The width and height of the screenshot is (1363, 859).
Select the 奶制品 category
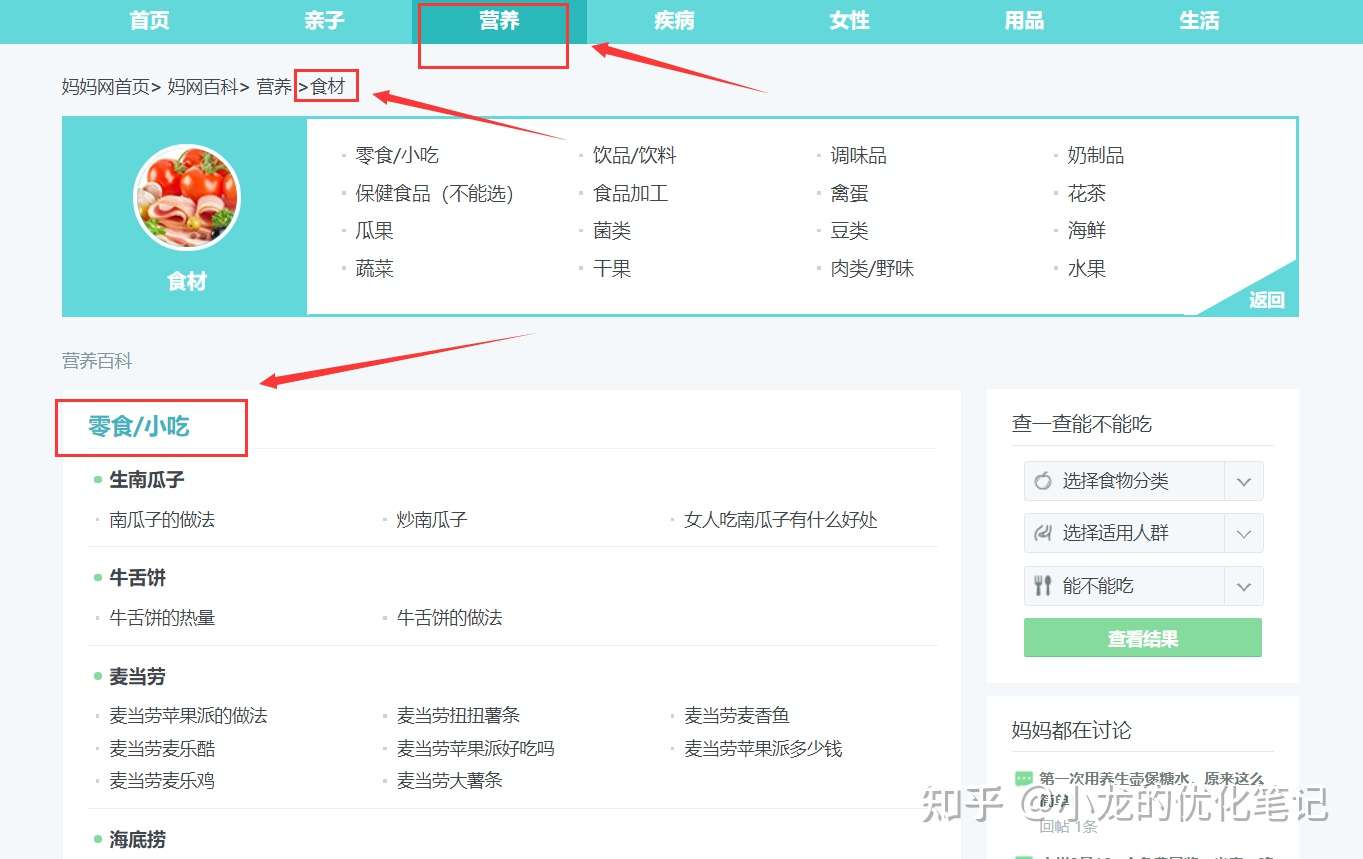1096,155
